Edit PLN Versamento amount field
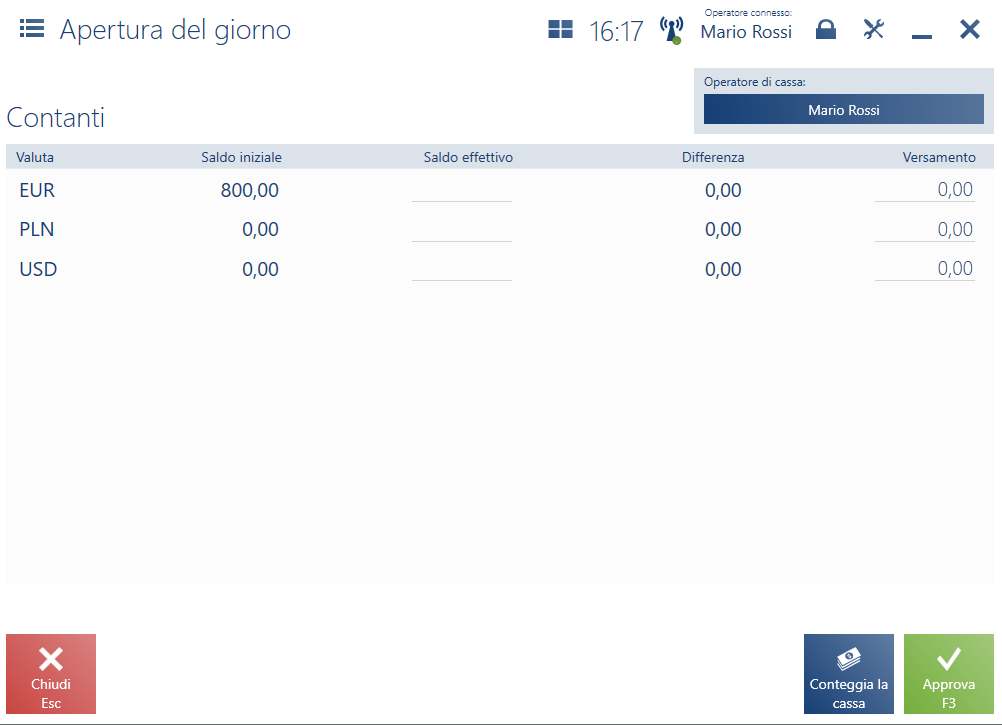1002x725 pixels. pyautogui.click(x=925, y=229)
